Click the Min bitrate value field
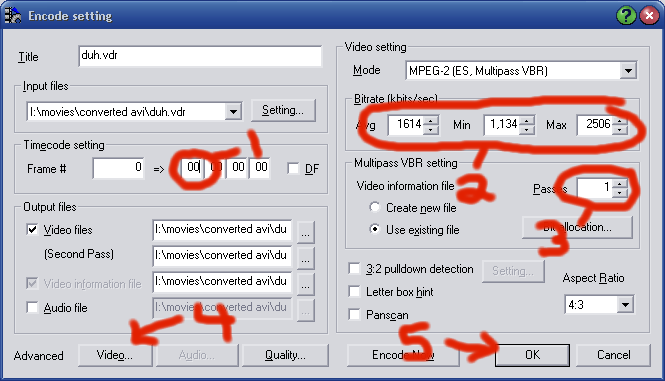665x381 pixels. coord(502,125)
